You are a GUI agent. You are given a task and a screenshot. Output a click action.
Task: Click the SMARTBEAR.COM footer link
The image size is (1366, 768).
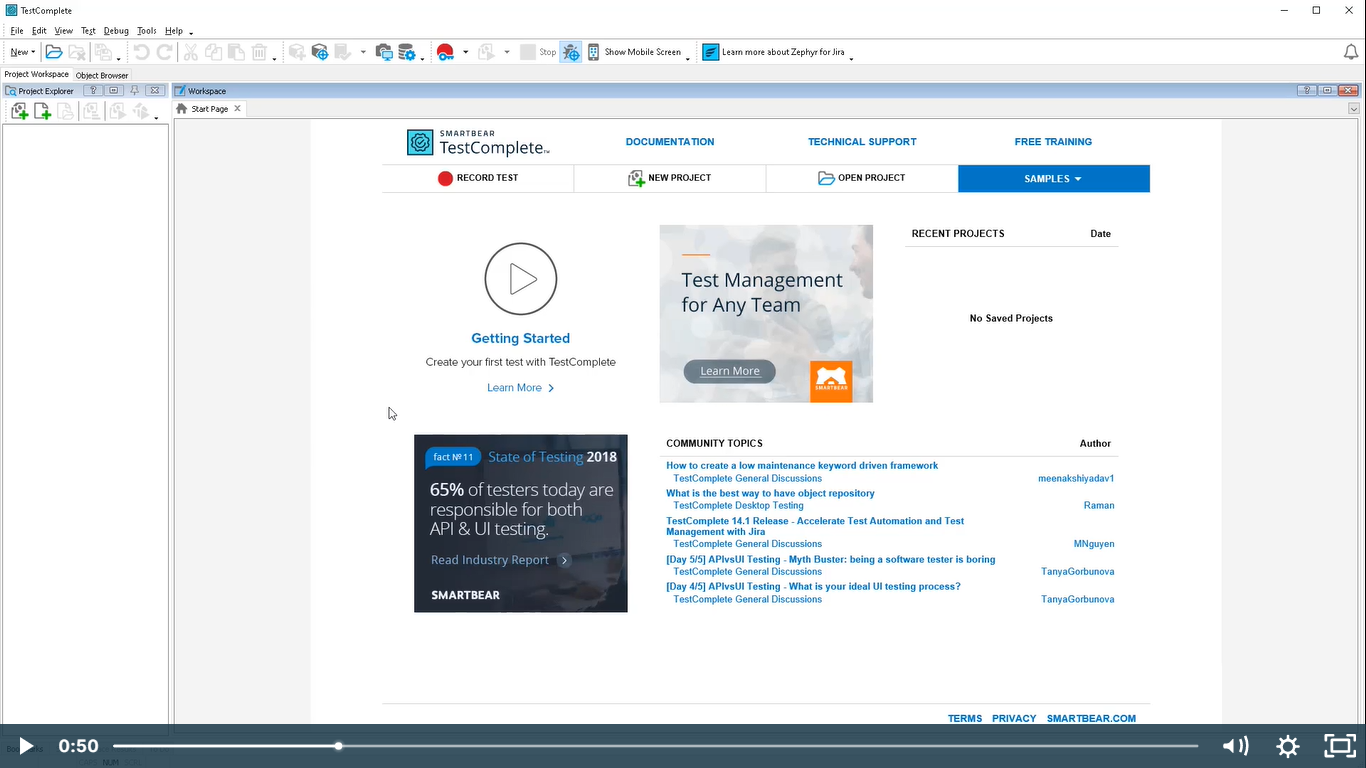[x=1091, y=718]
